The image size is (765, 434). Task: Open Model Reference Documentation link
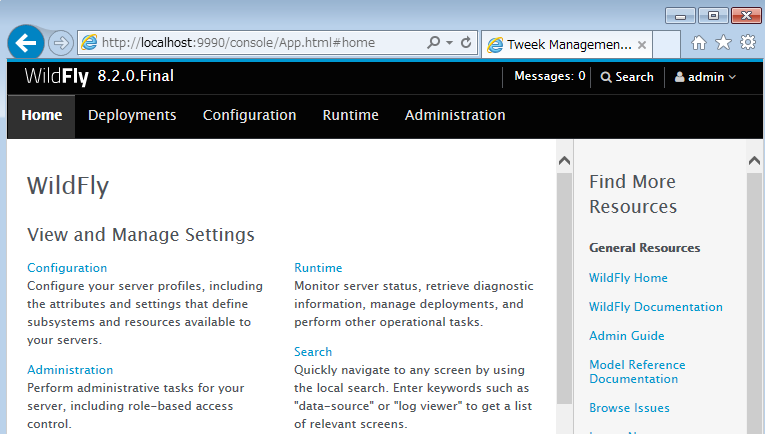[x=637, y=372]
